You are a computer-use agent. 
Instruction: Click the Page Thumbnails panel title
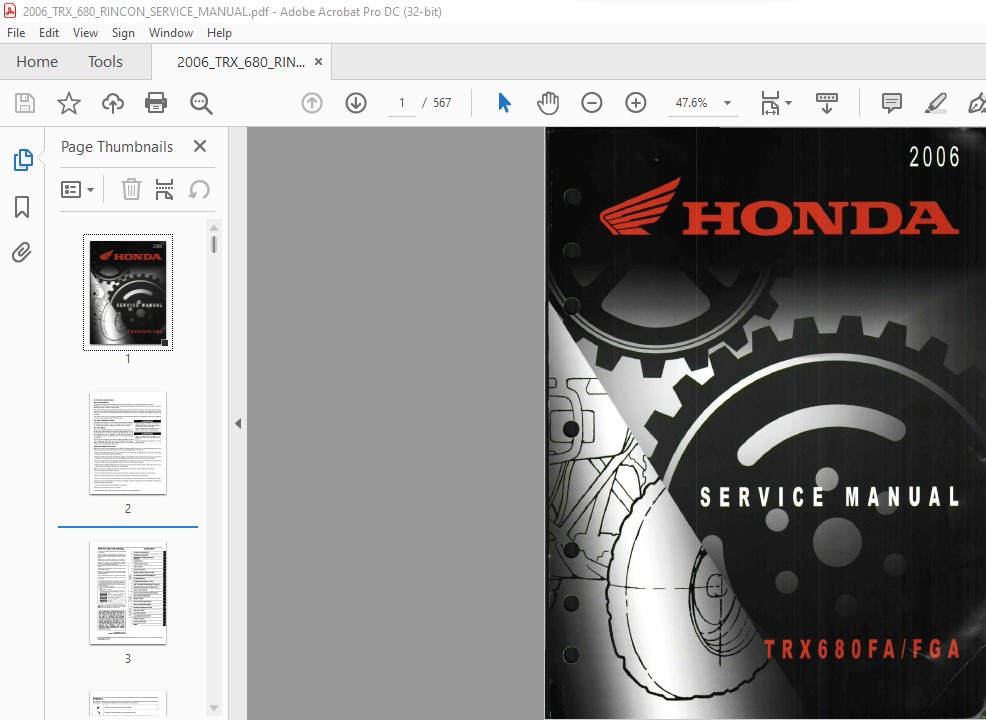(117, 147)
